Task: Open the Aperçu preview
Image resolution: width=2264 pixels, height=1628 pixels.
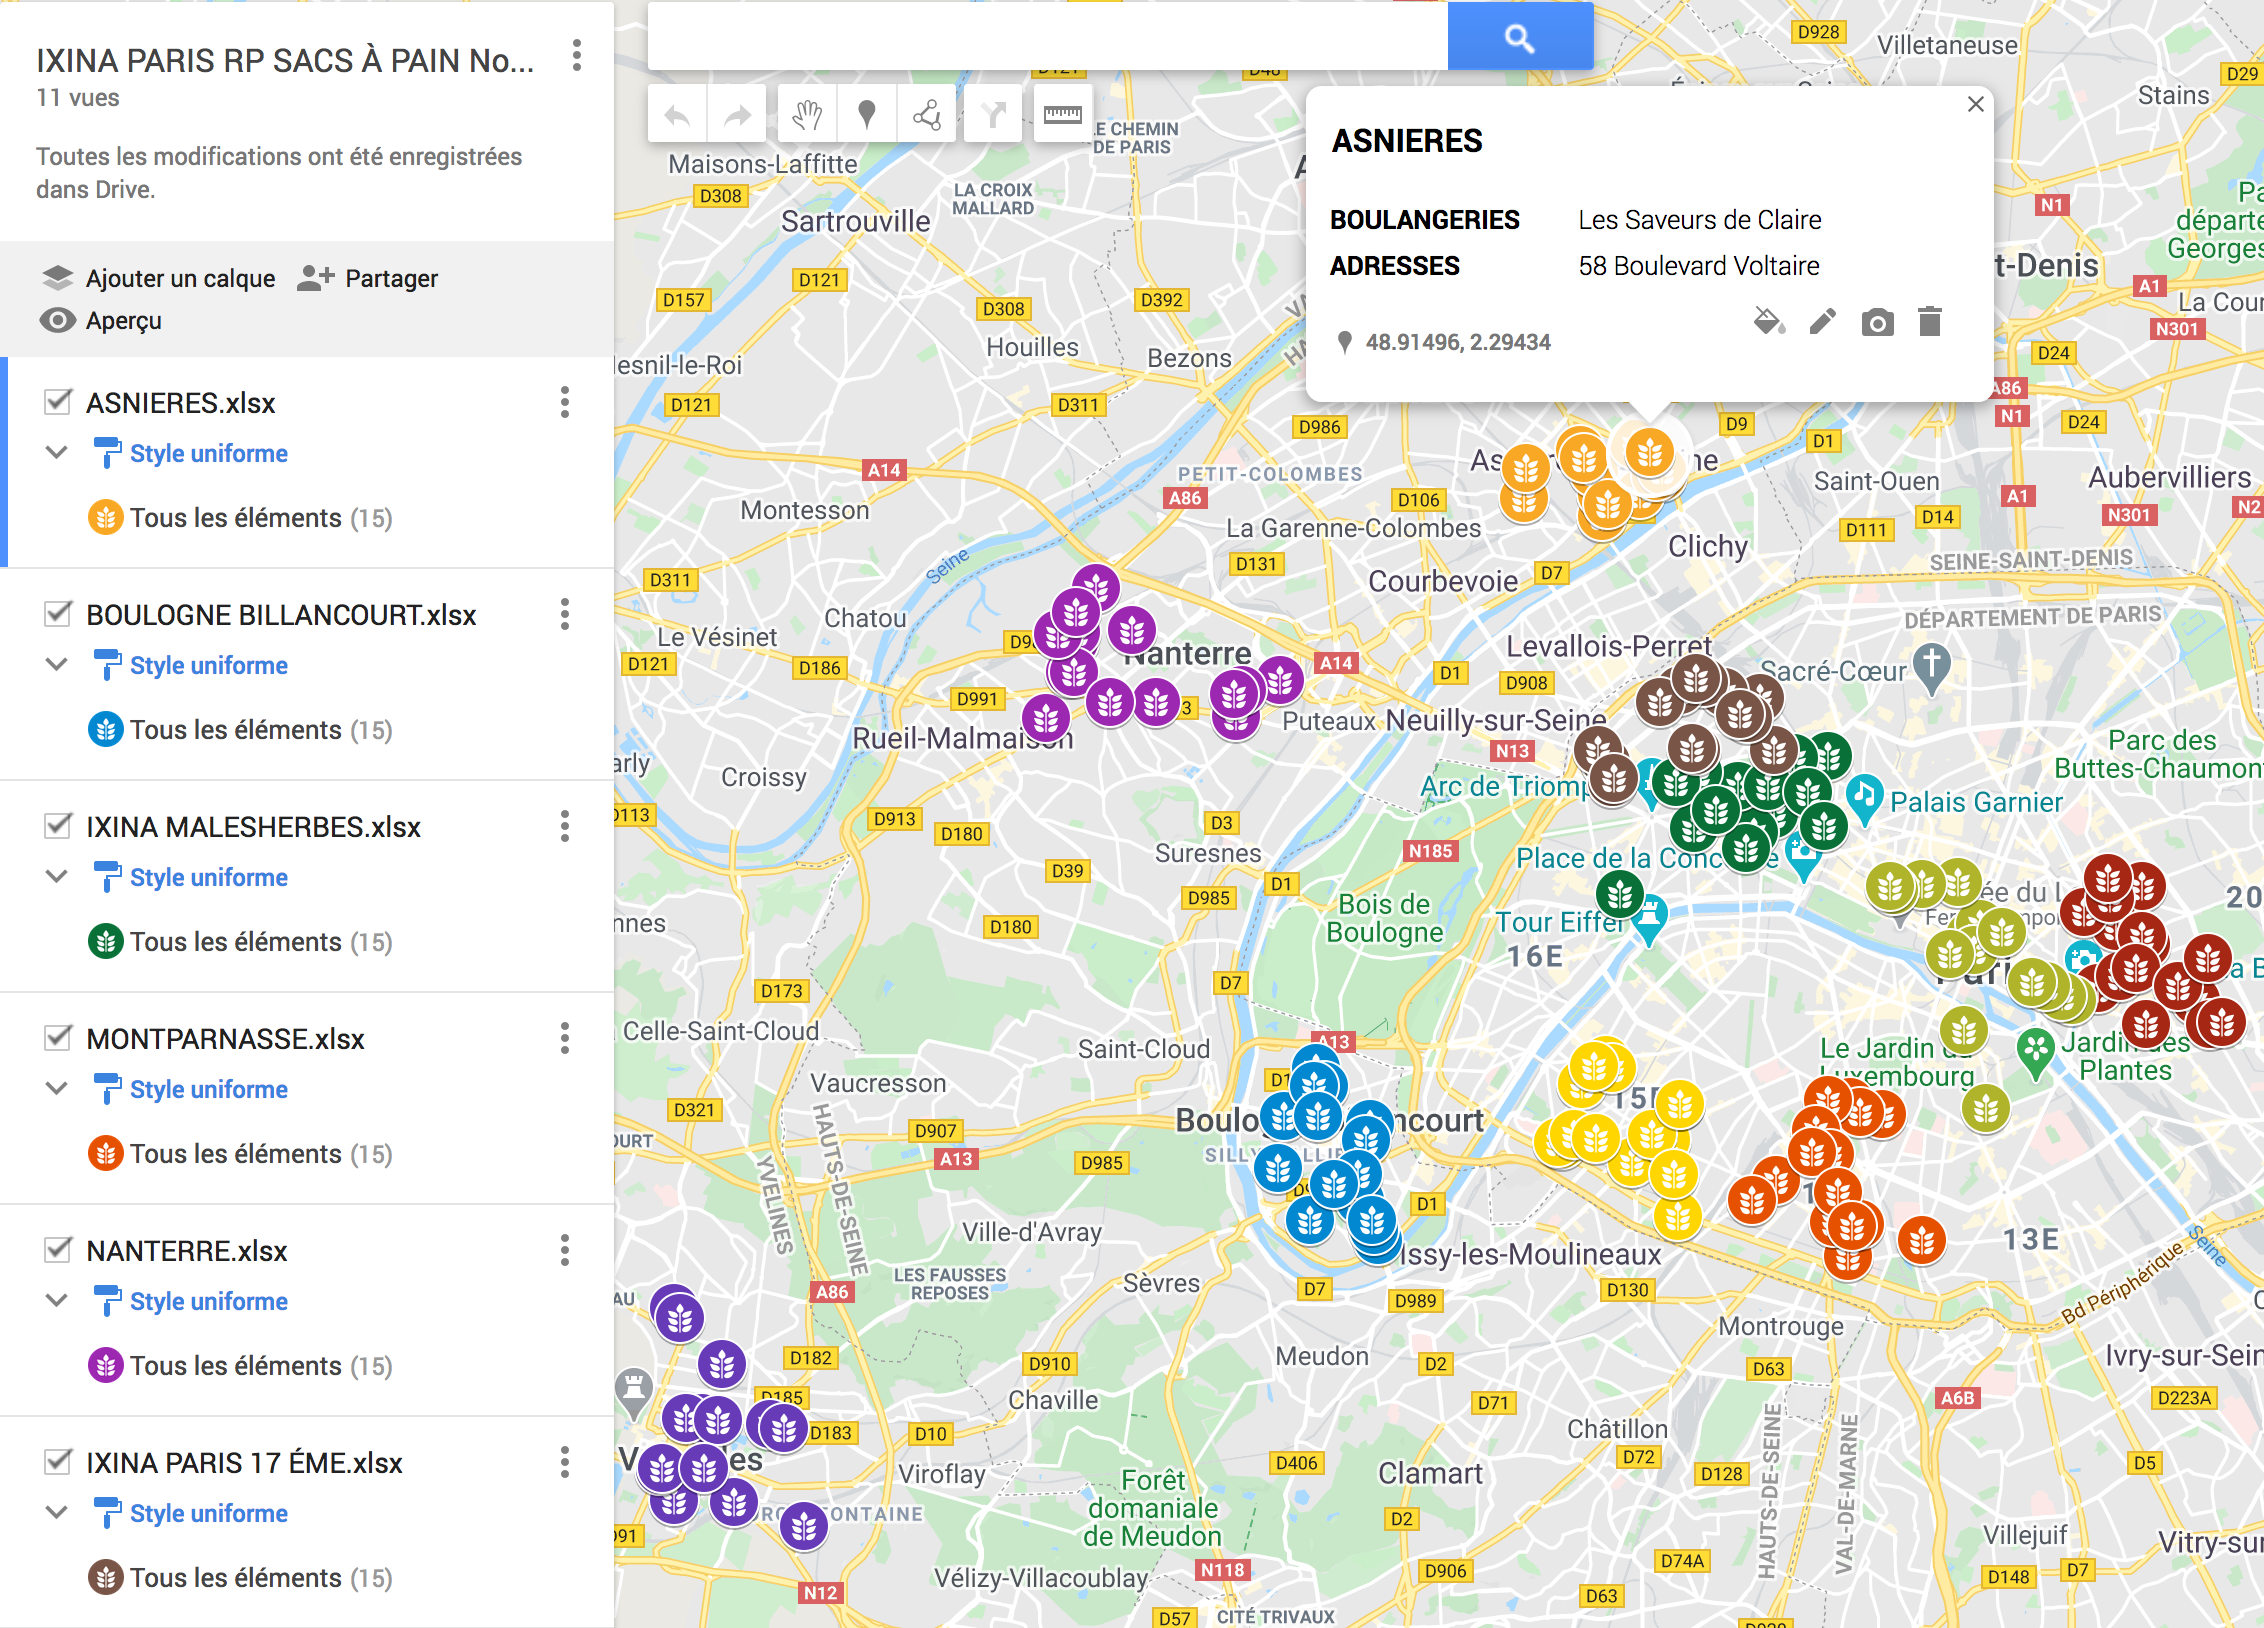Action: click(100, 321)
